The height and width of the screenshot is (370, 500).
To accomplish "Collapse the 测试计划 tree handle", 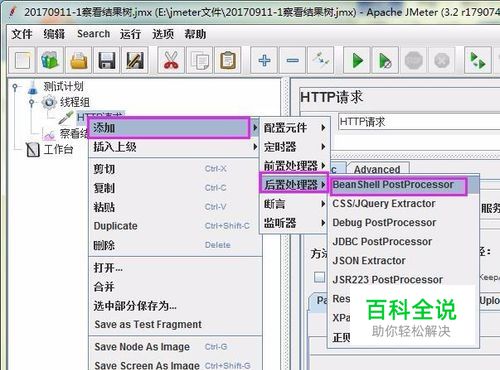I will tap(15, 87).
